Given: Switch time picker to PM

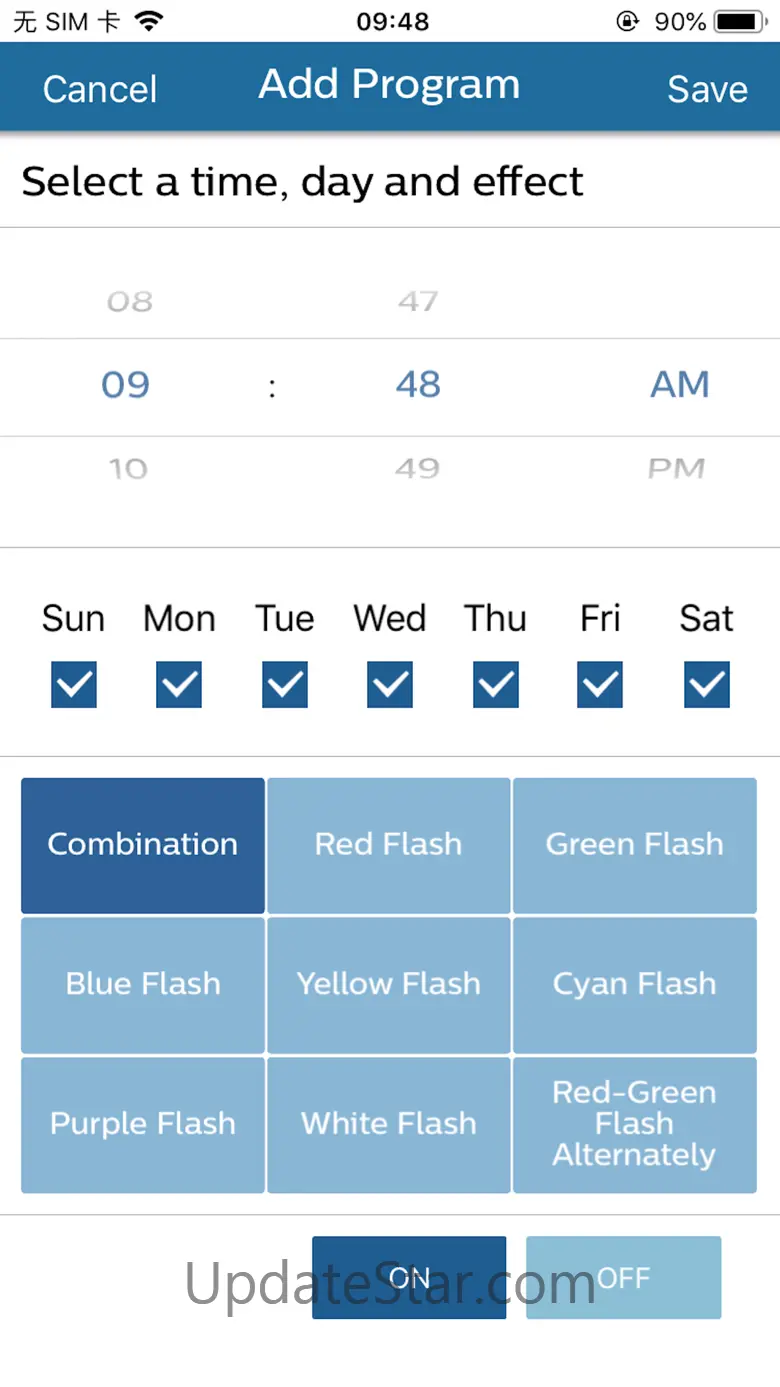Looking at the screenshot, I should [677, 468].
